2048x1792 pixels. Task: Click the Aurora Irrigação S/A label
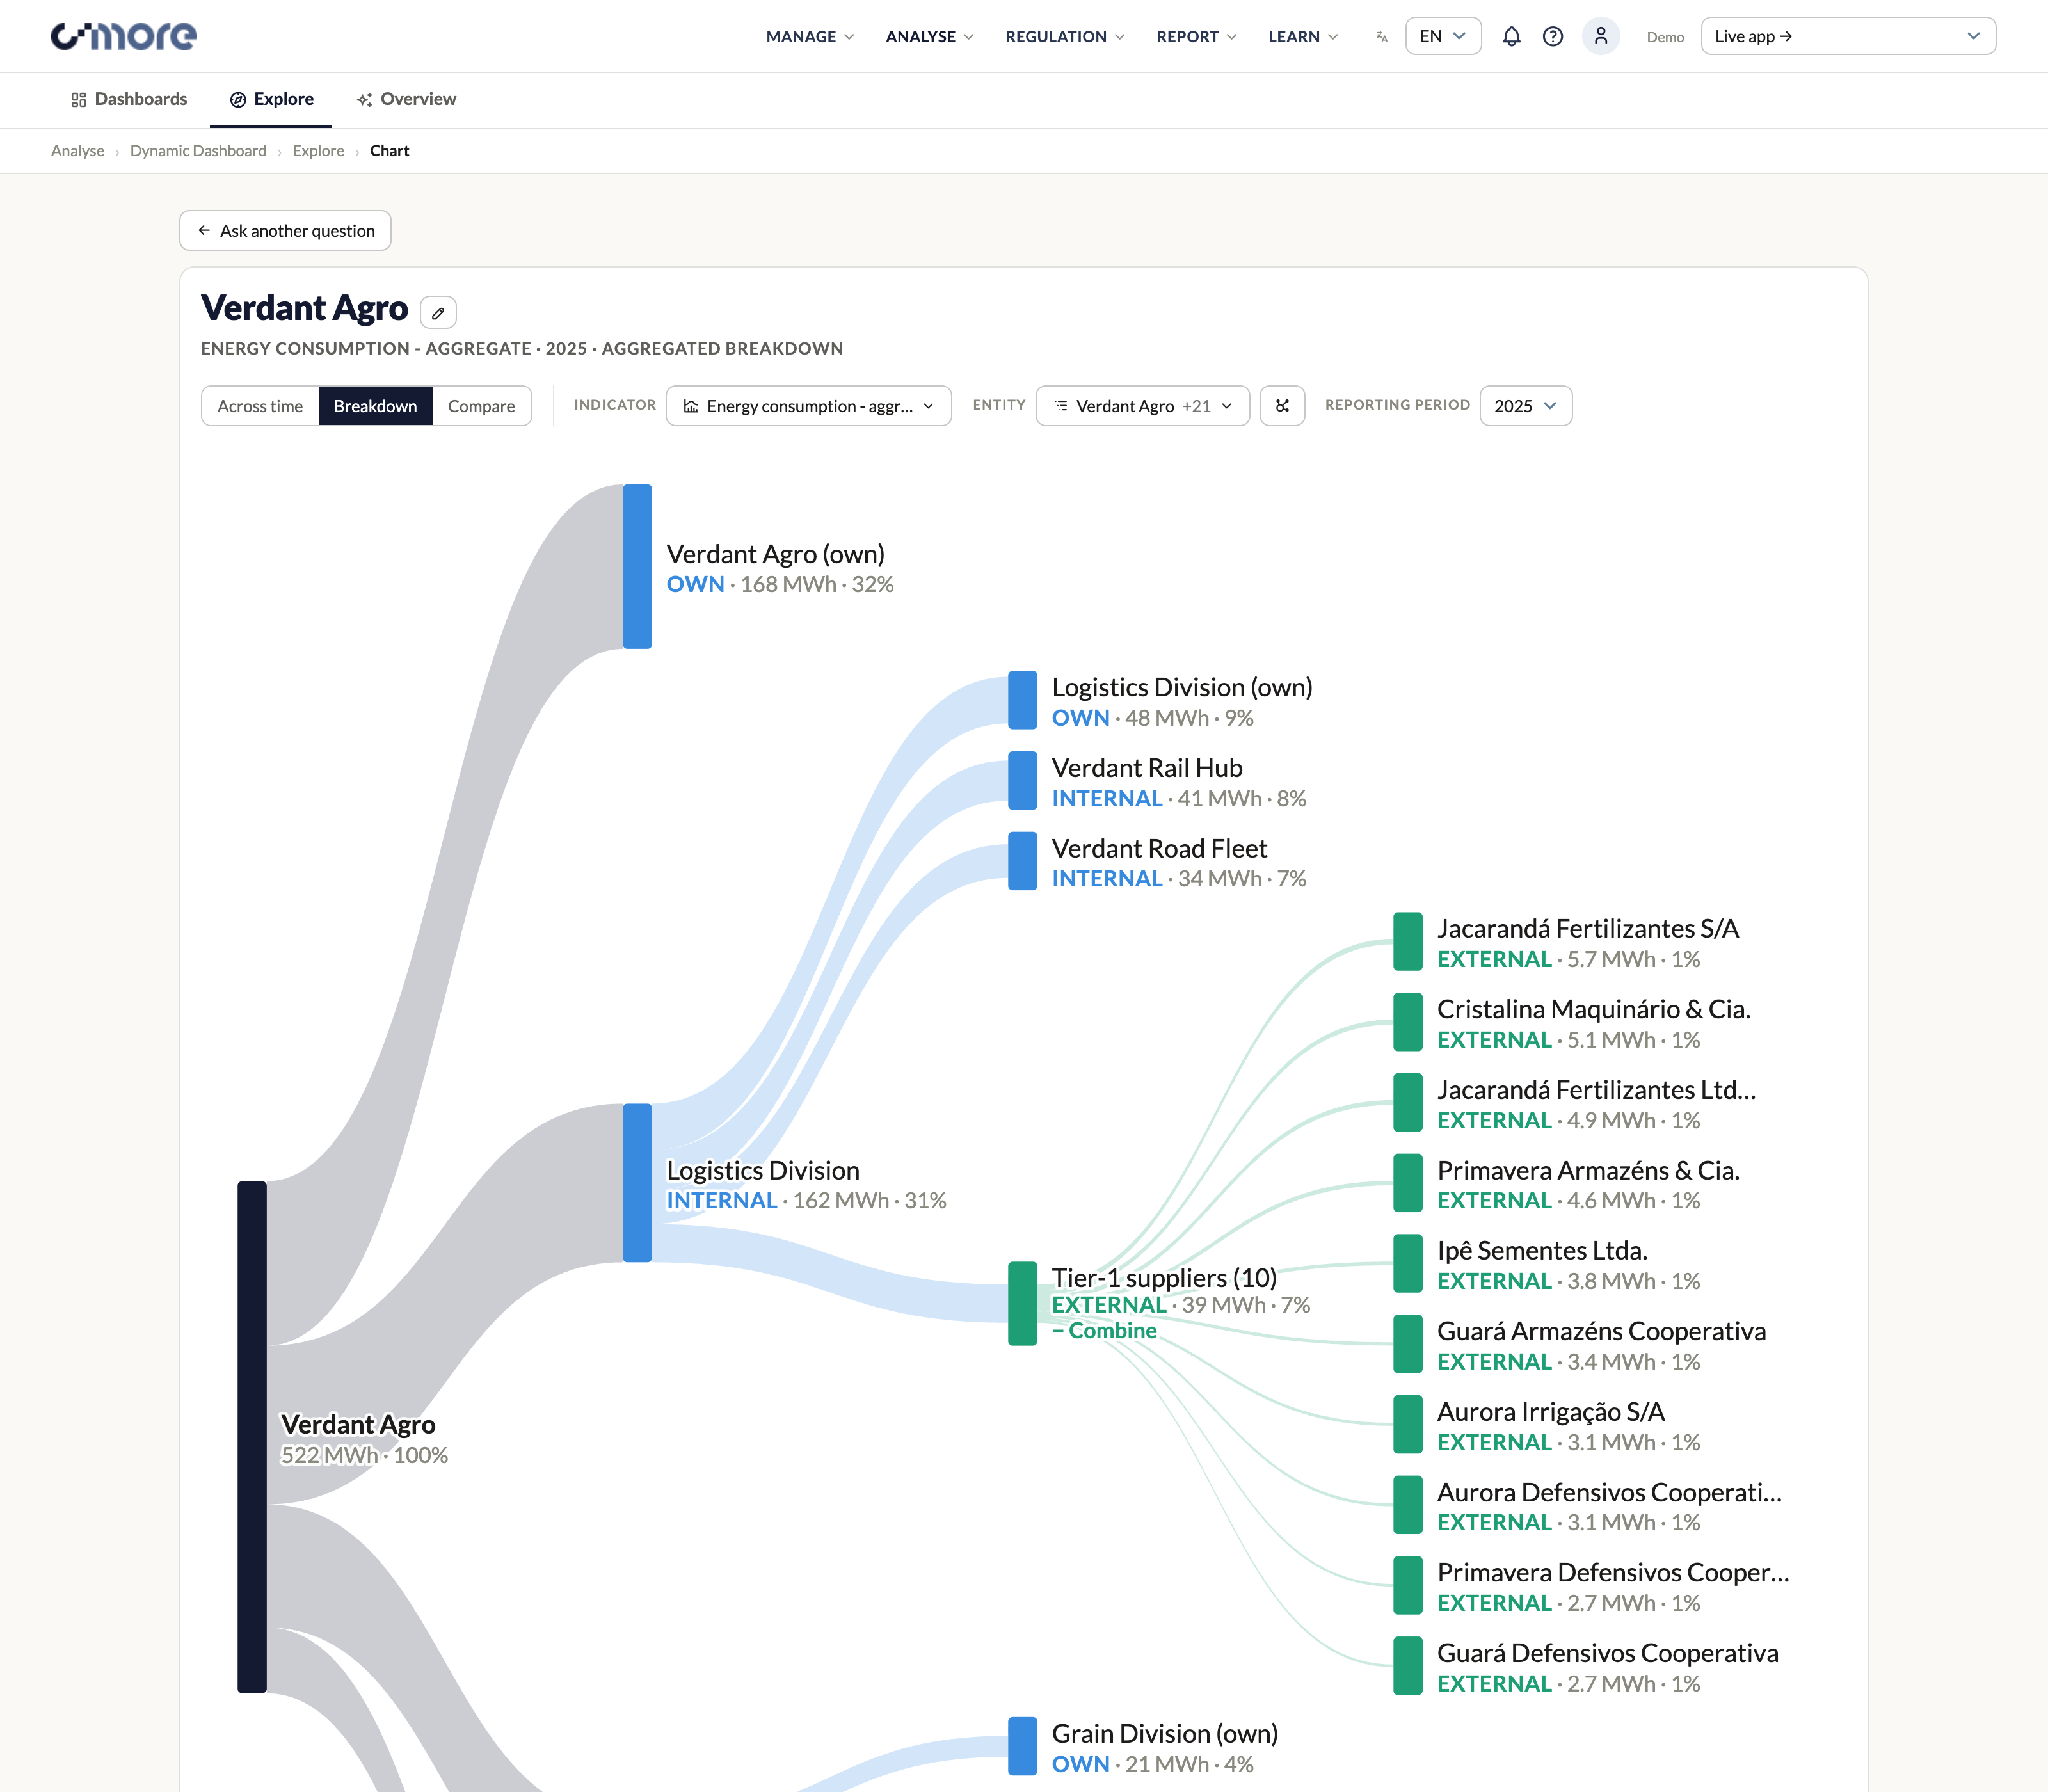(1551, 1412)
